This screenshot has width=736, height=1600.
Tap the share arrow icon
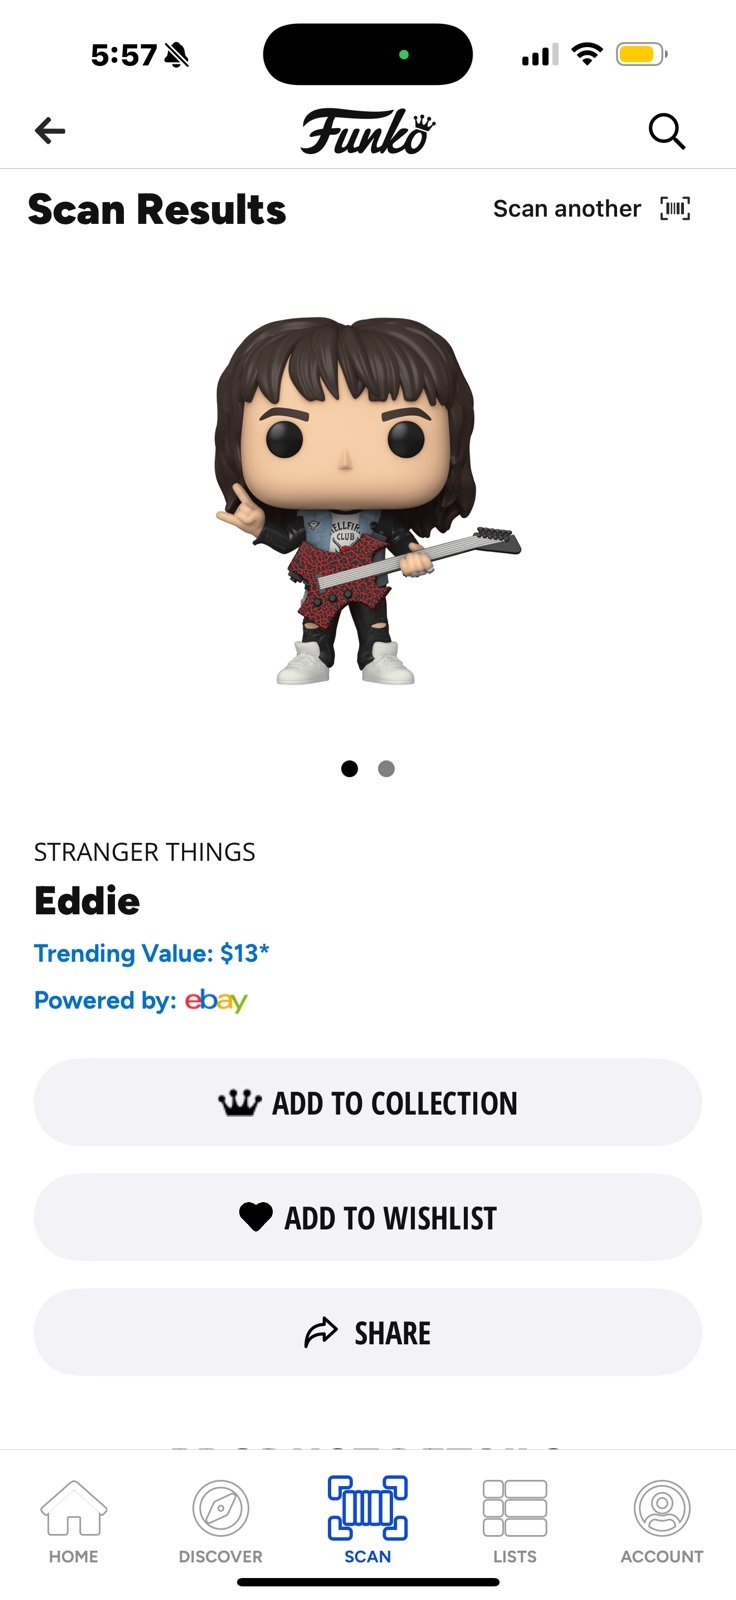(x=321, y=1332)
